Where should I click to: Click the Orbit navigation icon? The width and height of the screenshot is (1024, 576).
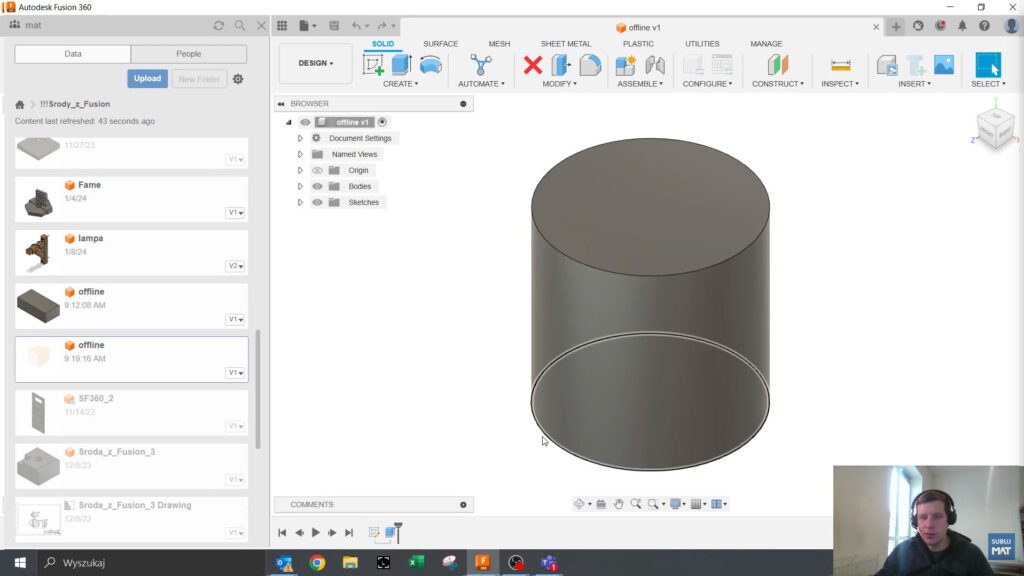coord(580,503)
